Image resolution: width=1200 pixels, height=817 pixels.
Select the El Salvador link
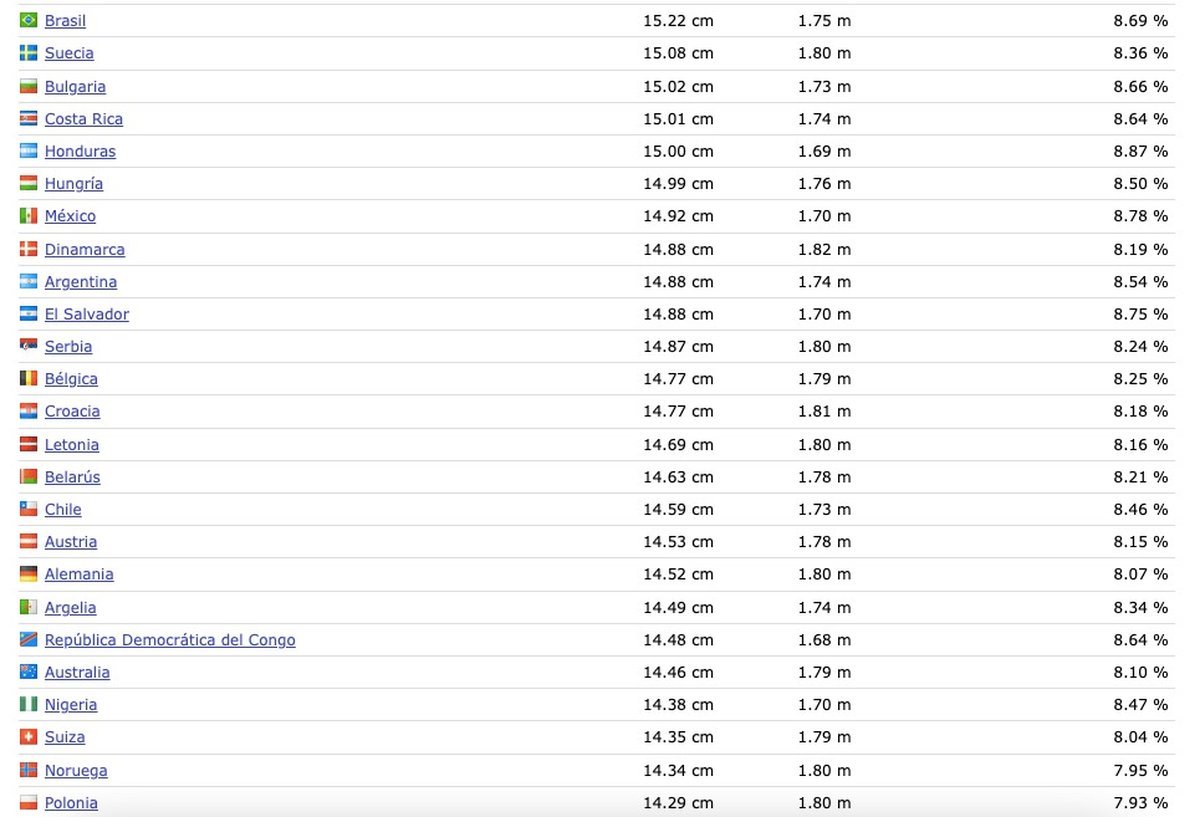pos(87,314)
